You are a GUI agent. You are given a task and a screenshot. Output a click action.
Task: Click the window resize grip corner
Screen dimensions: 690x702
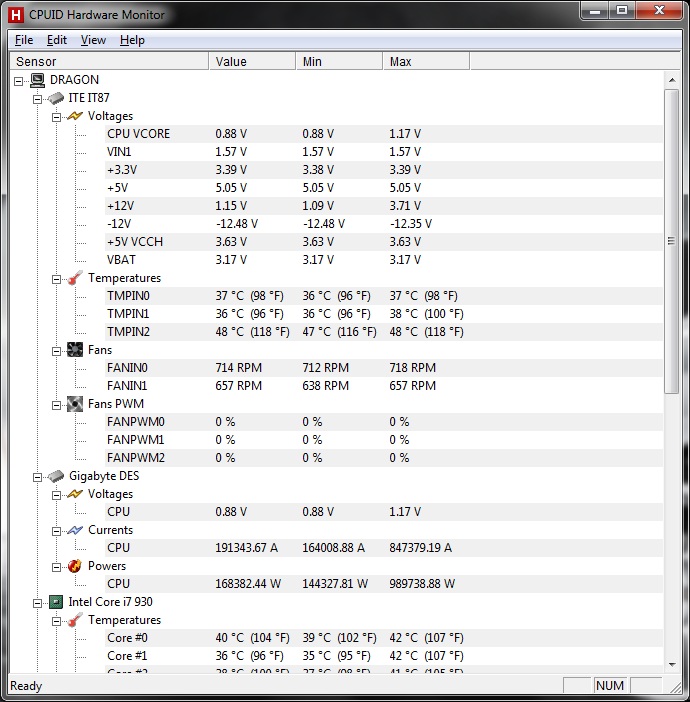tap(675, 686)
